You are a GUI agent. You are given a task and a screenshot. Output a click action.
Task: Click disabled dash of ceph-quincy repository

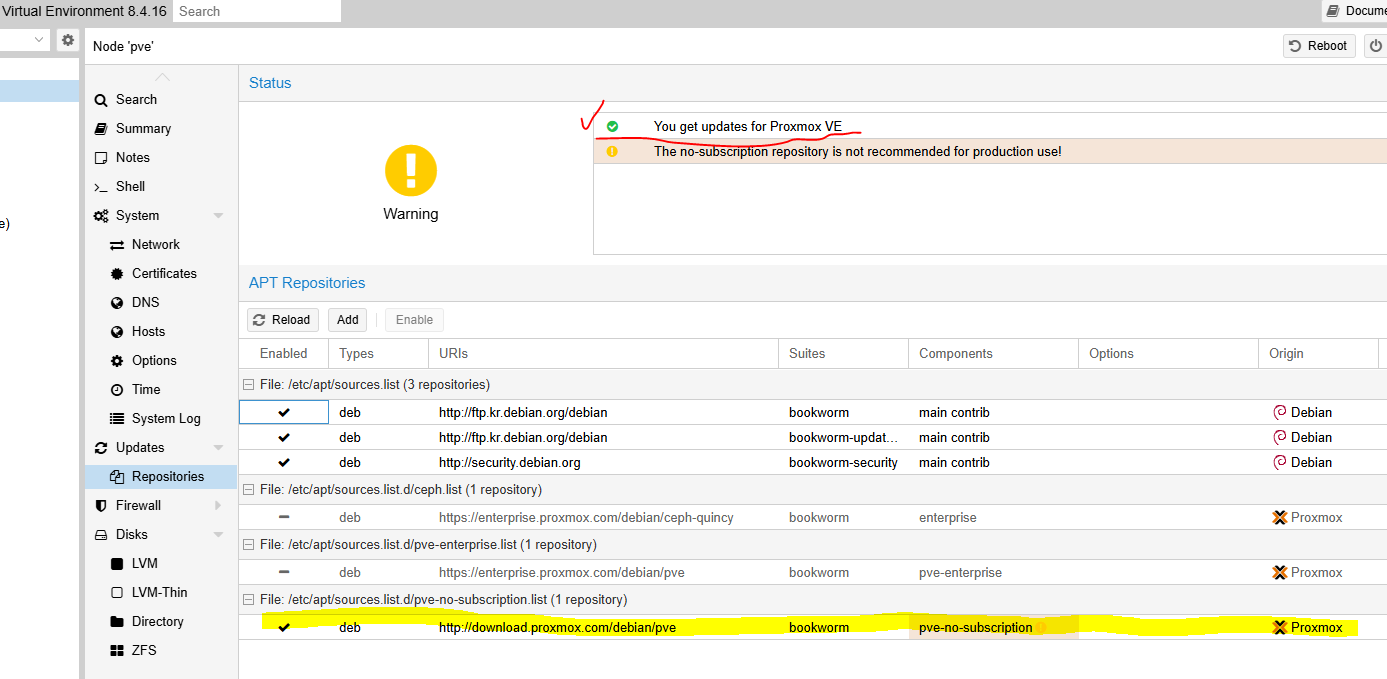[x=284, y=517]
